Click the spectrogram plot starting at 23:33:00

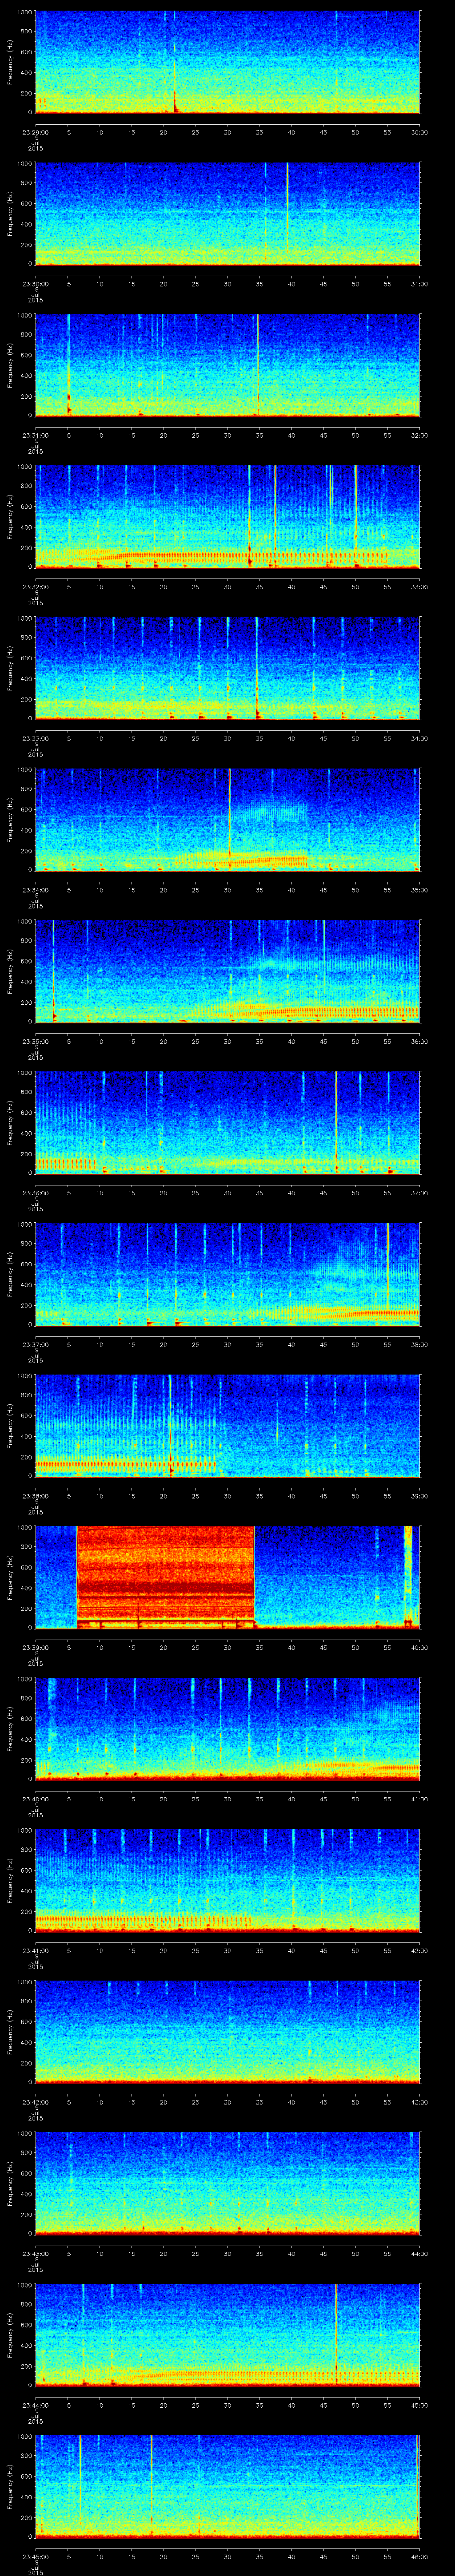228,668
